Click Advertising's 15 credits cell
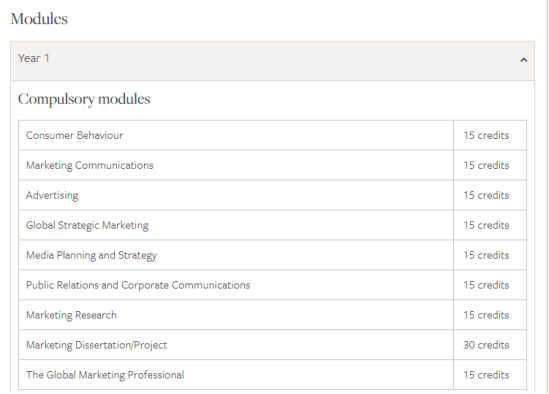Screen dimensions: 549x394 pos(490,195)
